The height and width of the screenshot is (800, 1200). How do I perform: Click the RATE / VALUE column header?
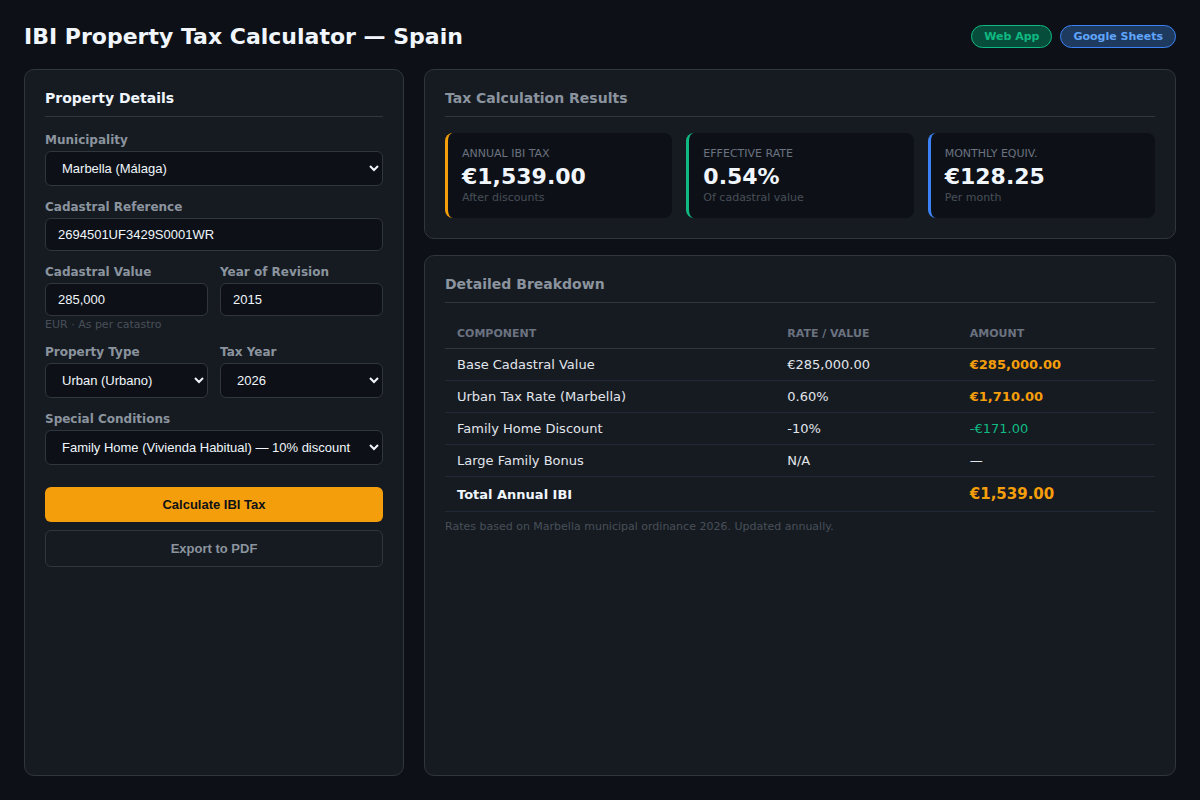pos(828,333)
